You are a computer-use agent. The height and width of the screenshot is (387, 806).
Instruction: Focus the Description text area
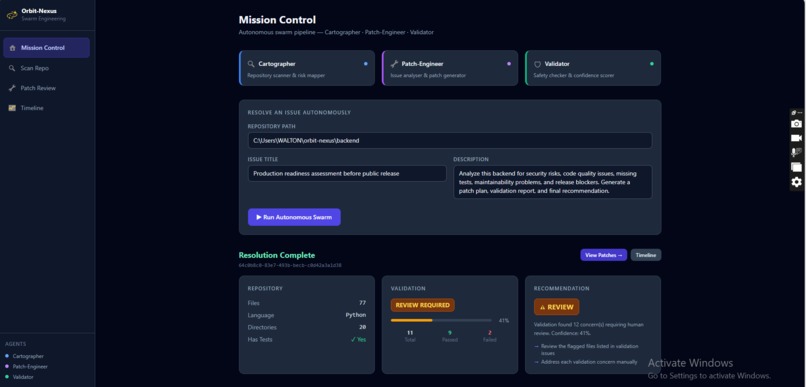coord(553,182)
